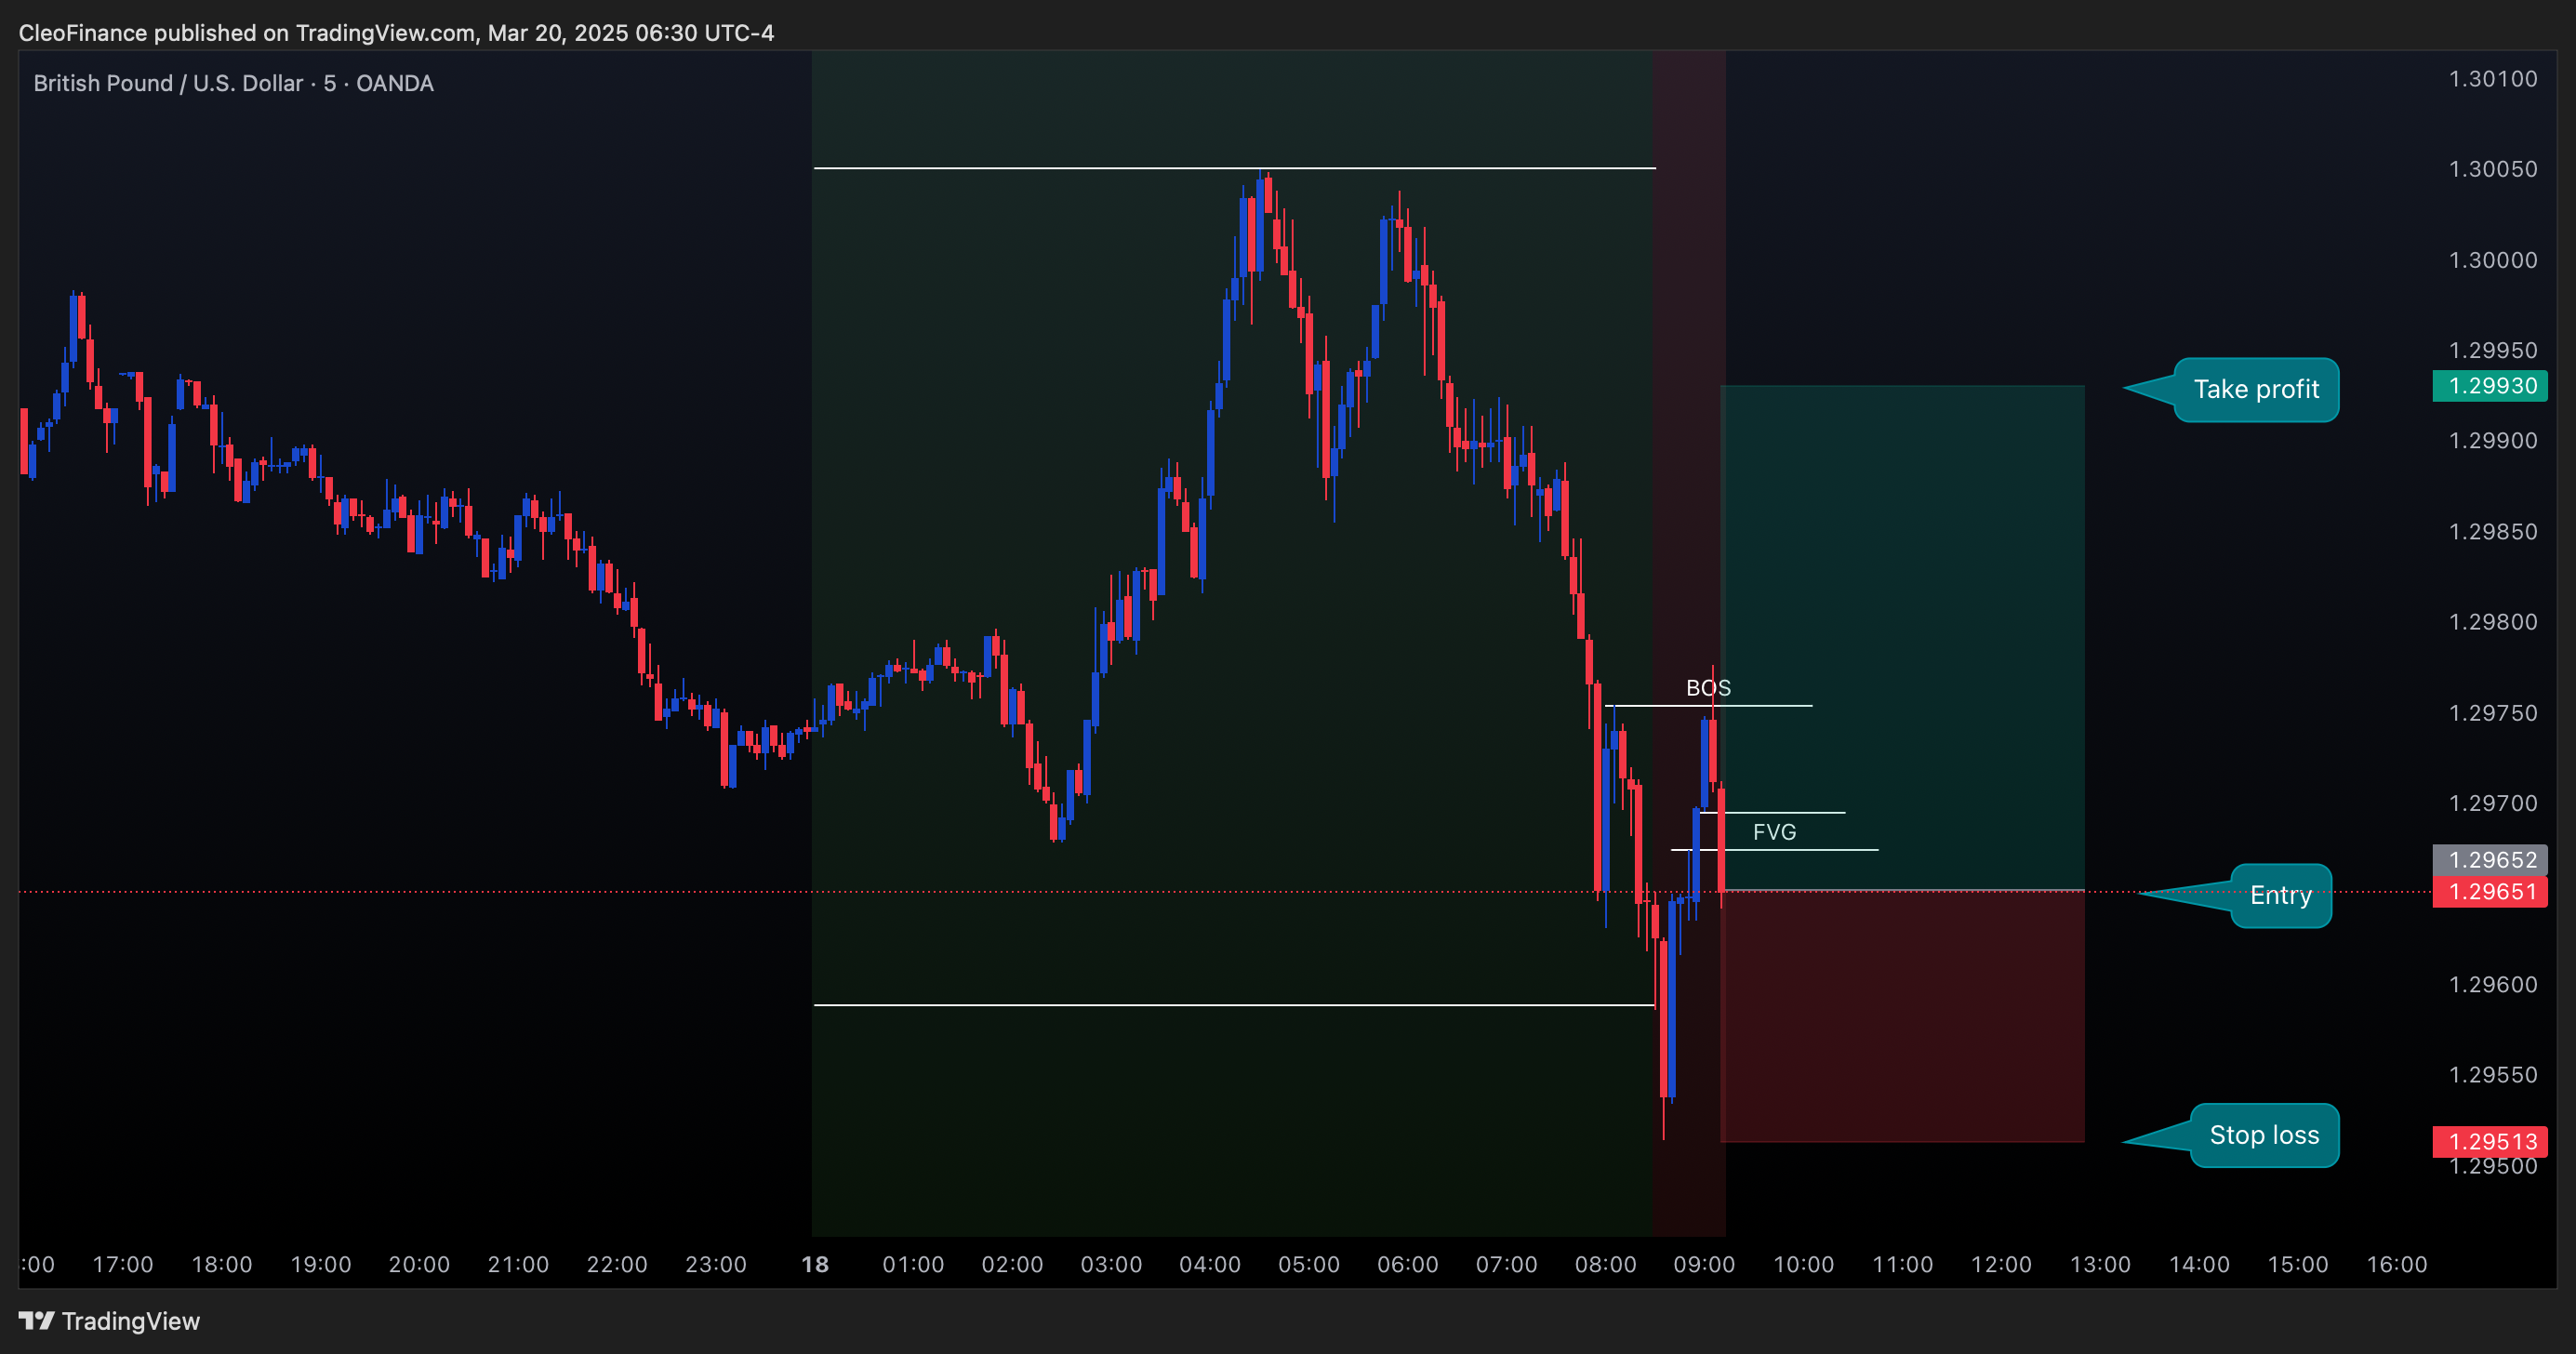Click the red 1.29513 stop price label

[x=2490, y=1141]
